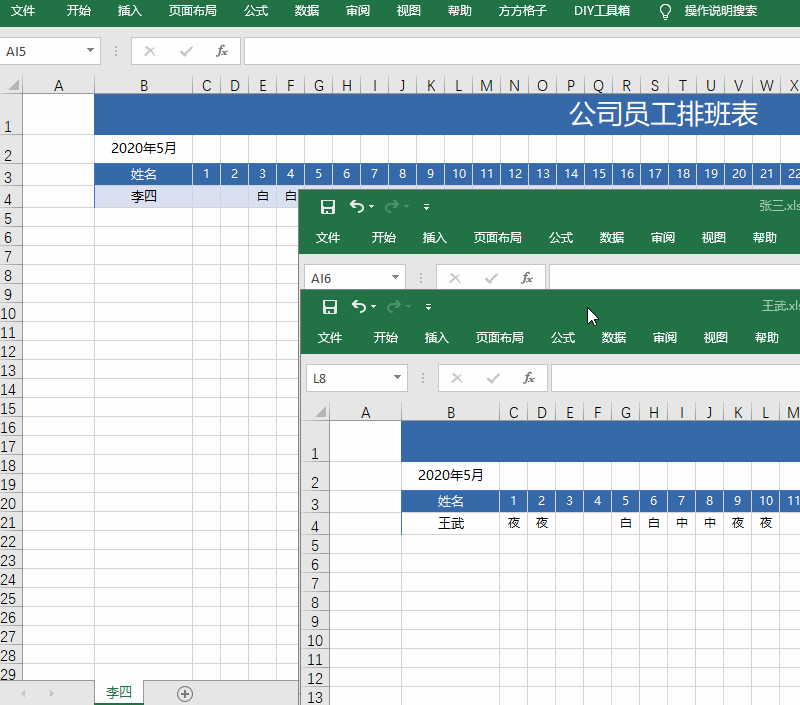The width and height of the screenshot is (800, 705).
Task: Click the Undo icon in 张三.xls window
Action: 356,207
